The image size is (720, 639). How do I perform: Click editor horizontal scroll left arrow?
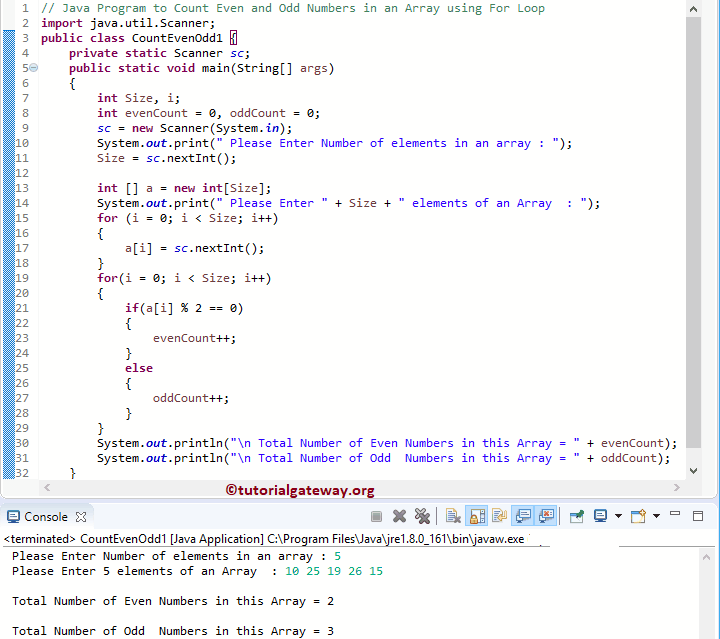click(x=47, y=487)
